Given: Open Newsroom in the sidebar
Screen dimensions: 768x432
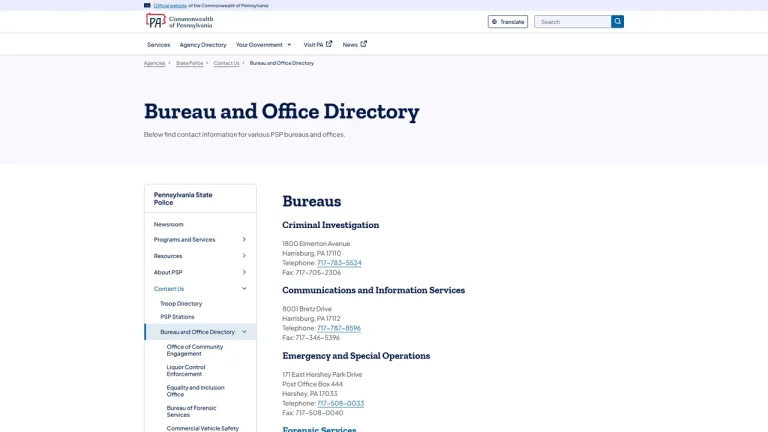Looking at the screenshot, I should pyautogui.click(x=168, y=224).
